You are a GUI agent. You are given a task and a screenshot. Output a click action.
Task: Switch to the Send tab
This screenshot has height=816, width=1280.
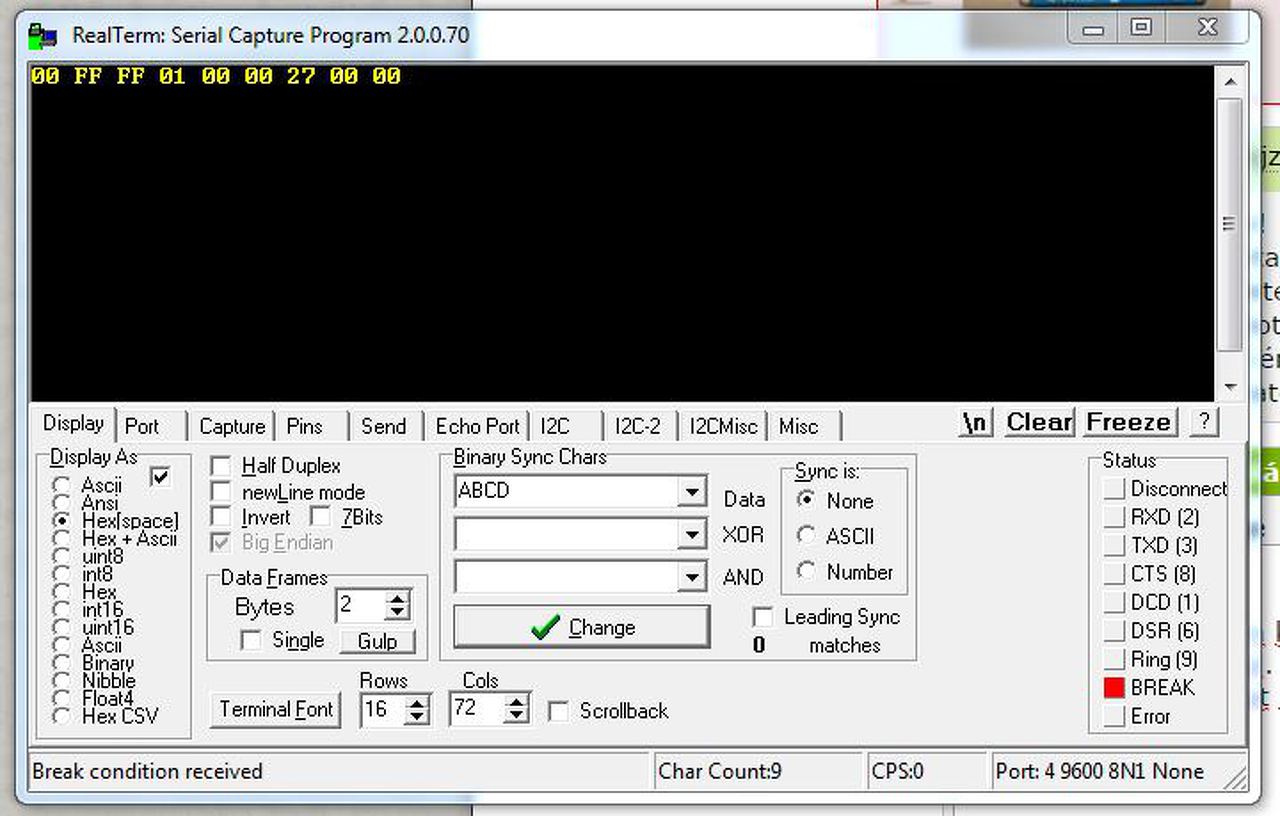384,426
